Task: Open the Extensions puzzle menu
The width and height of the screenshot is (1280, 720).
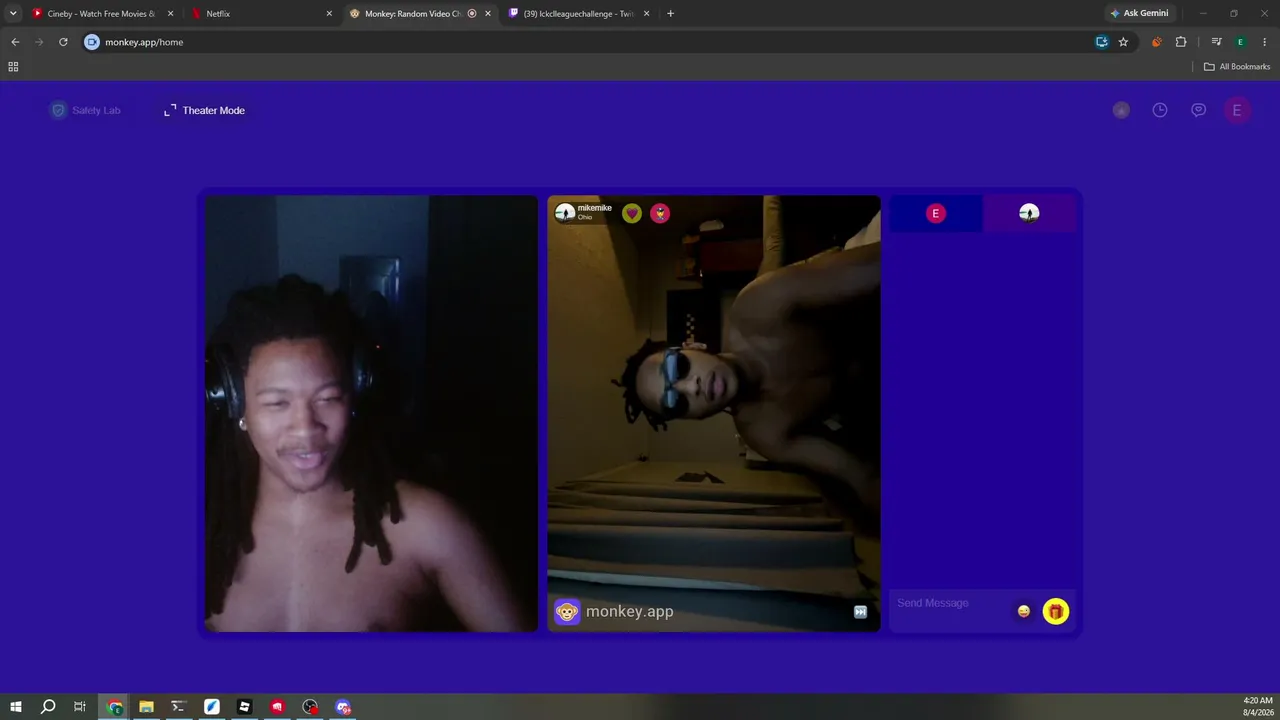Action: click(x=1181, y=42)
